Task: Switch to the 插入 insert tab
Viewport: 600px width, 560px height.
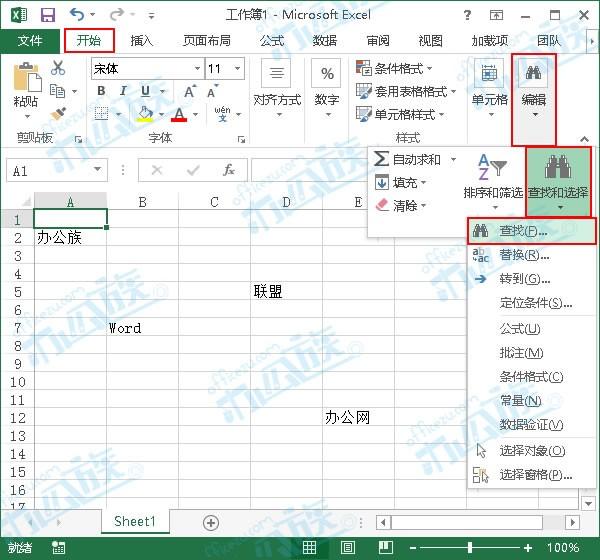Action: [x=142, y=41]
